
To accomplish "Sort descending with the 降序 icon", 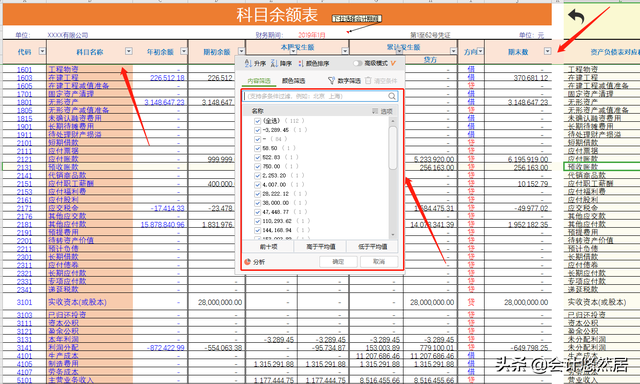I will click(274, 63).
